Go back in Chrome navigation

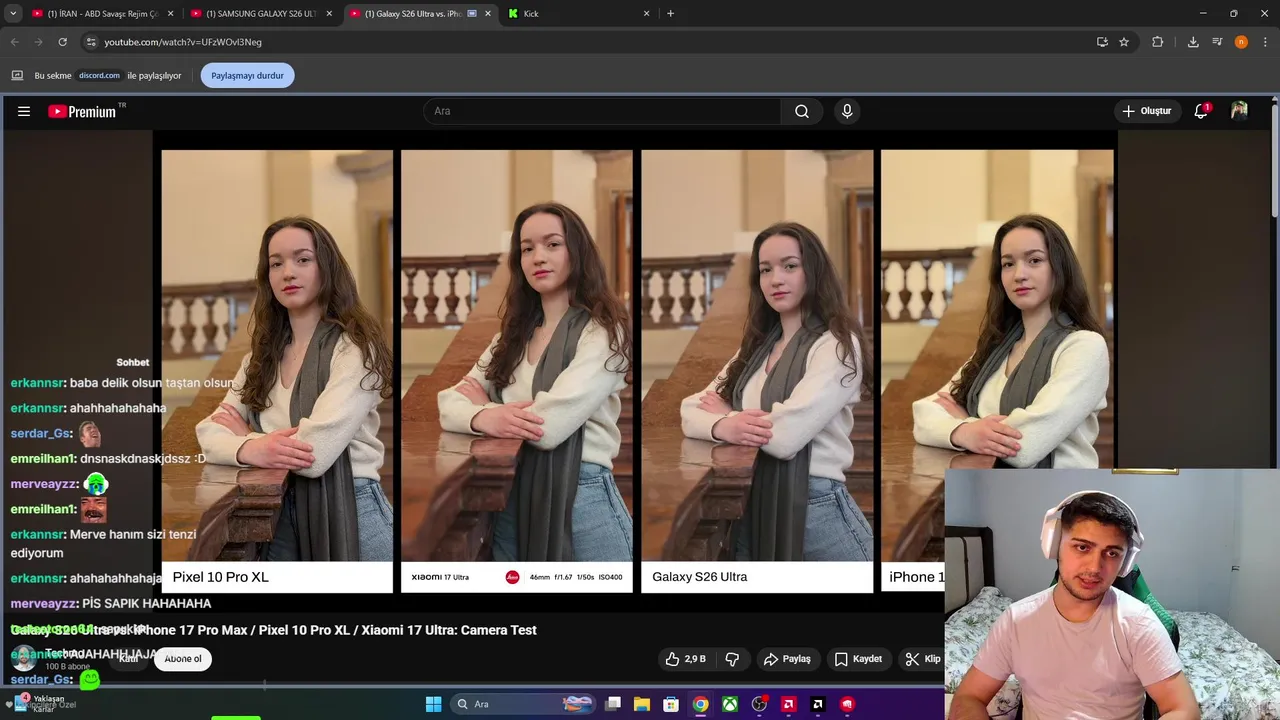tap(14, 42)
